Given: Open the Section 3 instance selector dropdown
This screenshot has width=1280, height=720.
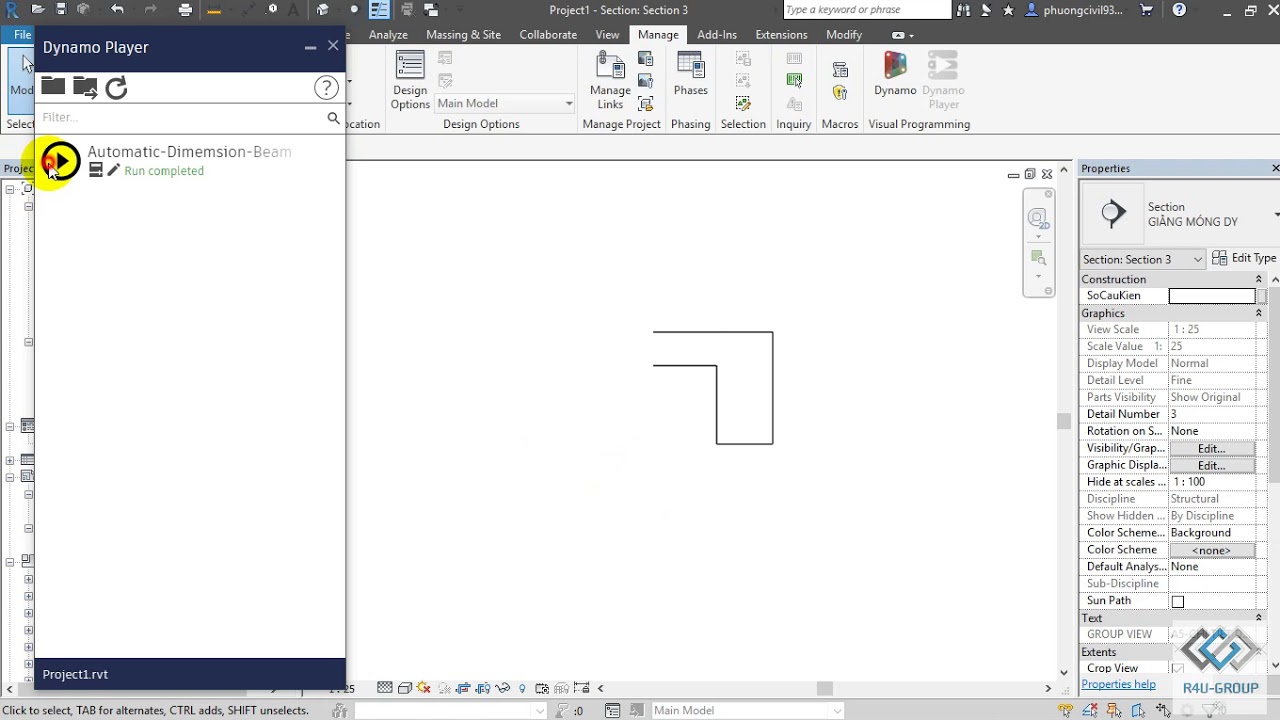Looking at the screenshot, I should tap(1142, 259).
